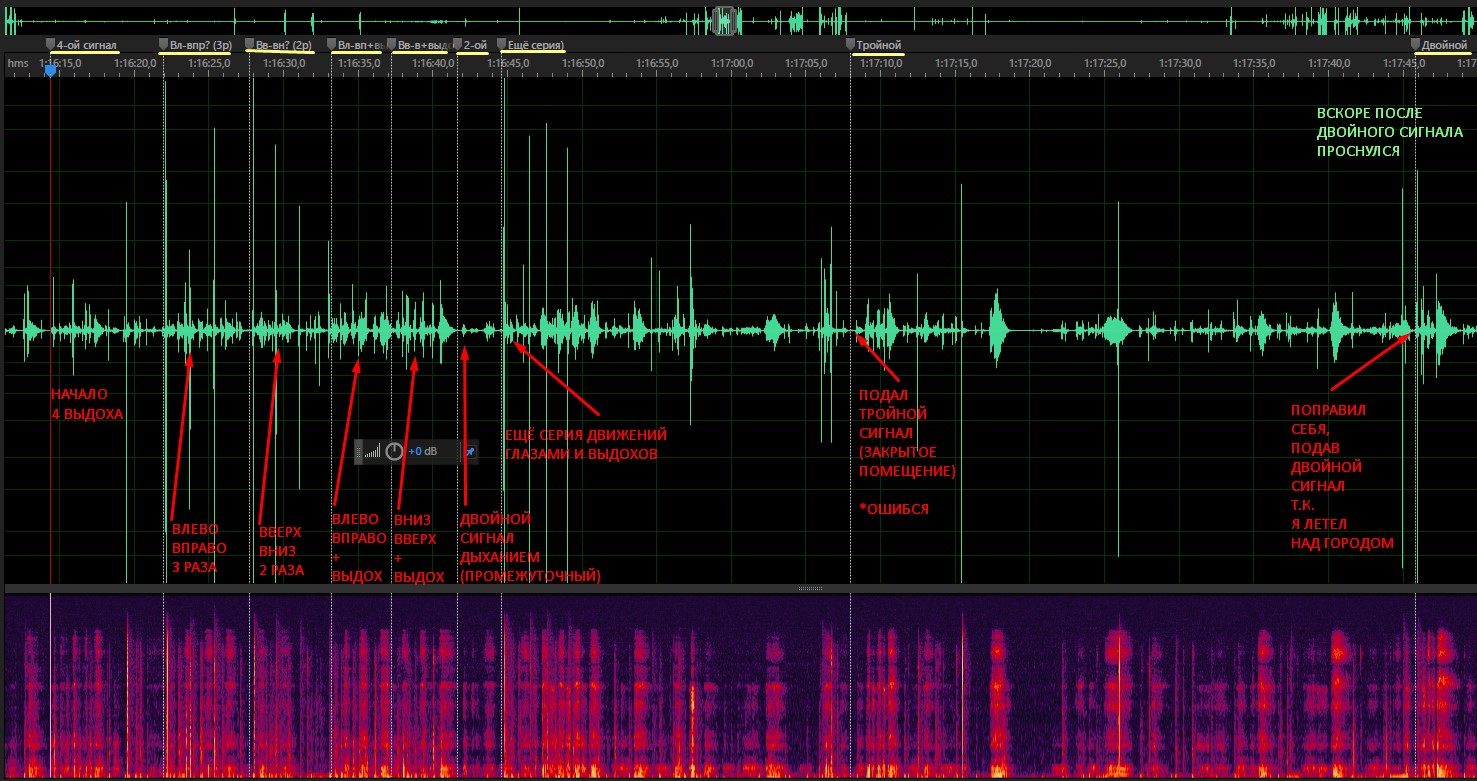Select the 'Вв-в+выд' marker
Image resolution: width=1477 pixels, height=781 pixels.
[418, 45]
